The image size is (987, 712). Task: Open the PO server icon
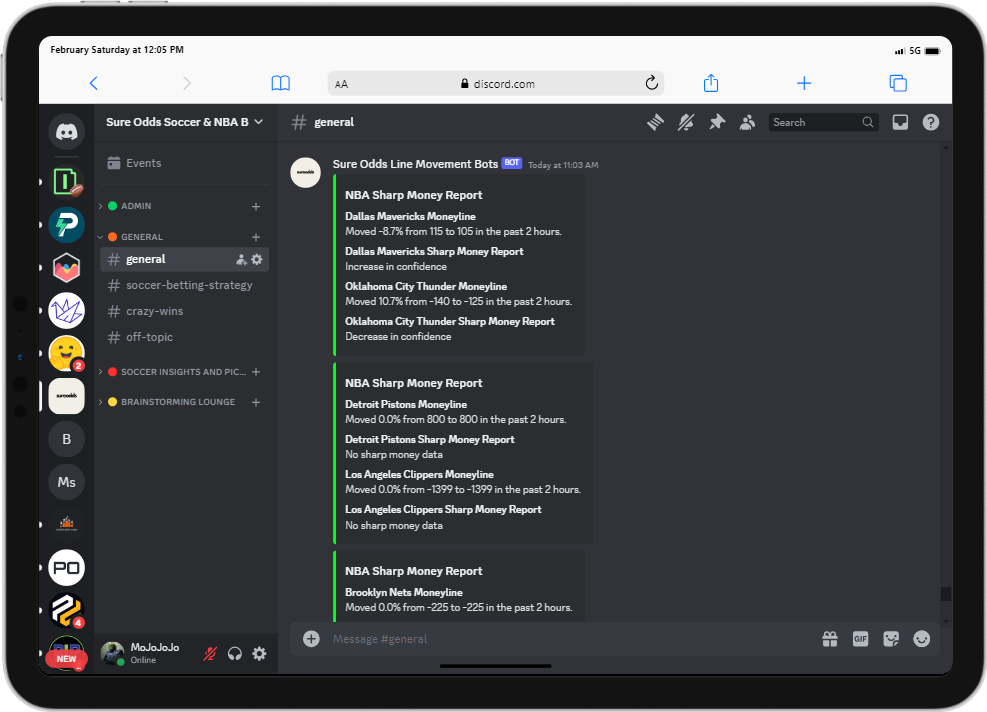pos(66,567)
